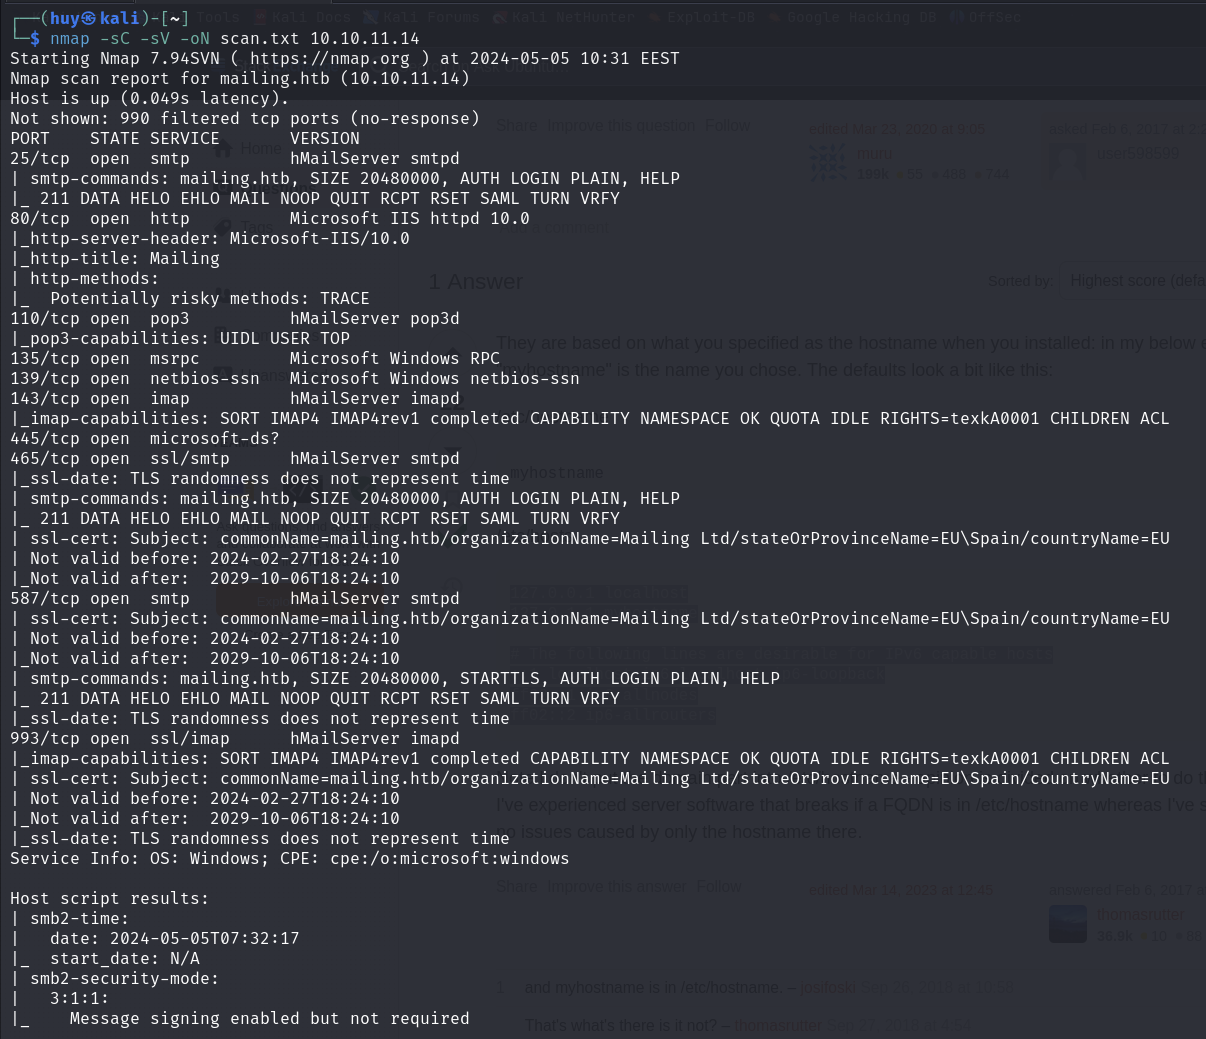Click the Google Hacking DB bookmark icon
Image resolution: width=1206 pixels, height=1039 pixels.
pos(774,17)
